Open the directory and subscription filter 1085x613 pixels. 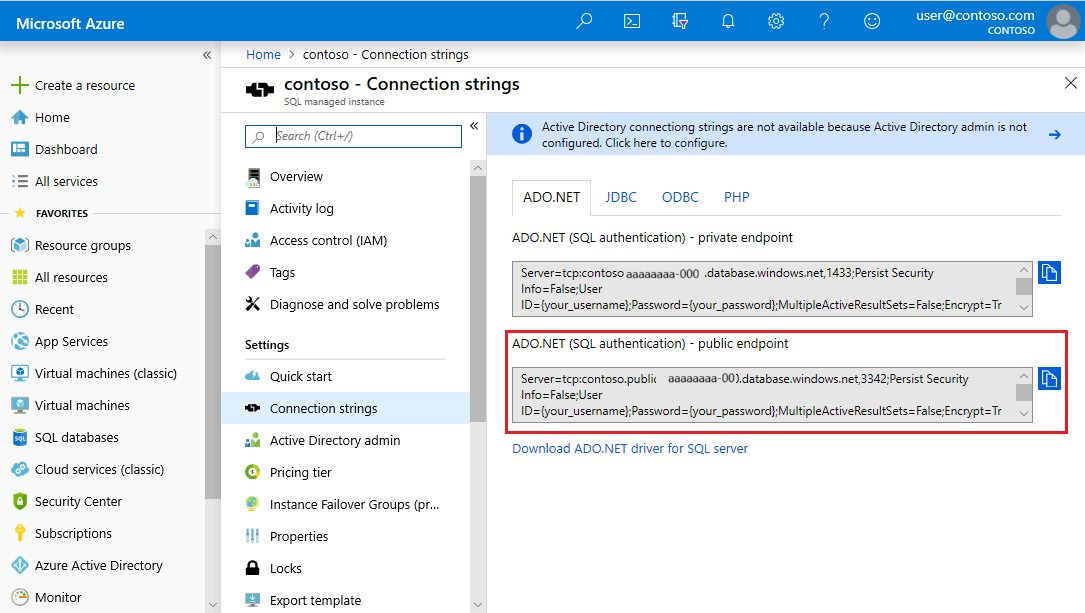680,21
